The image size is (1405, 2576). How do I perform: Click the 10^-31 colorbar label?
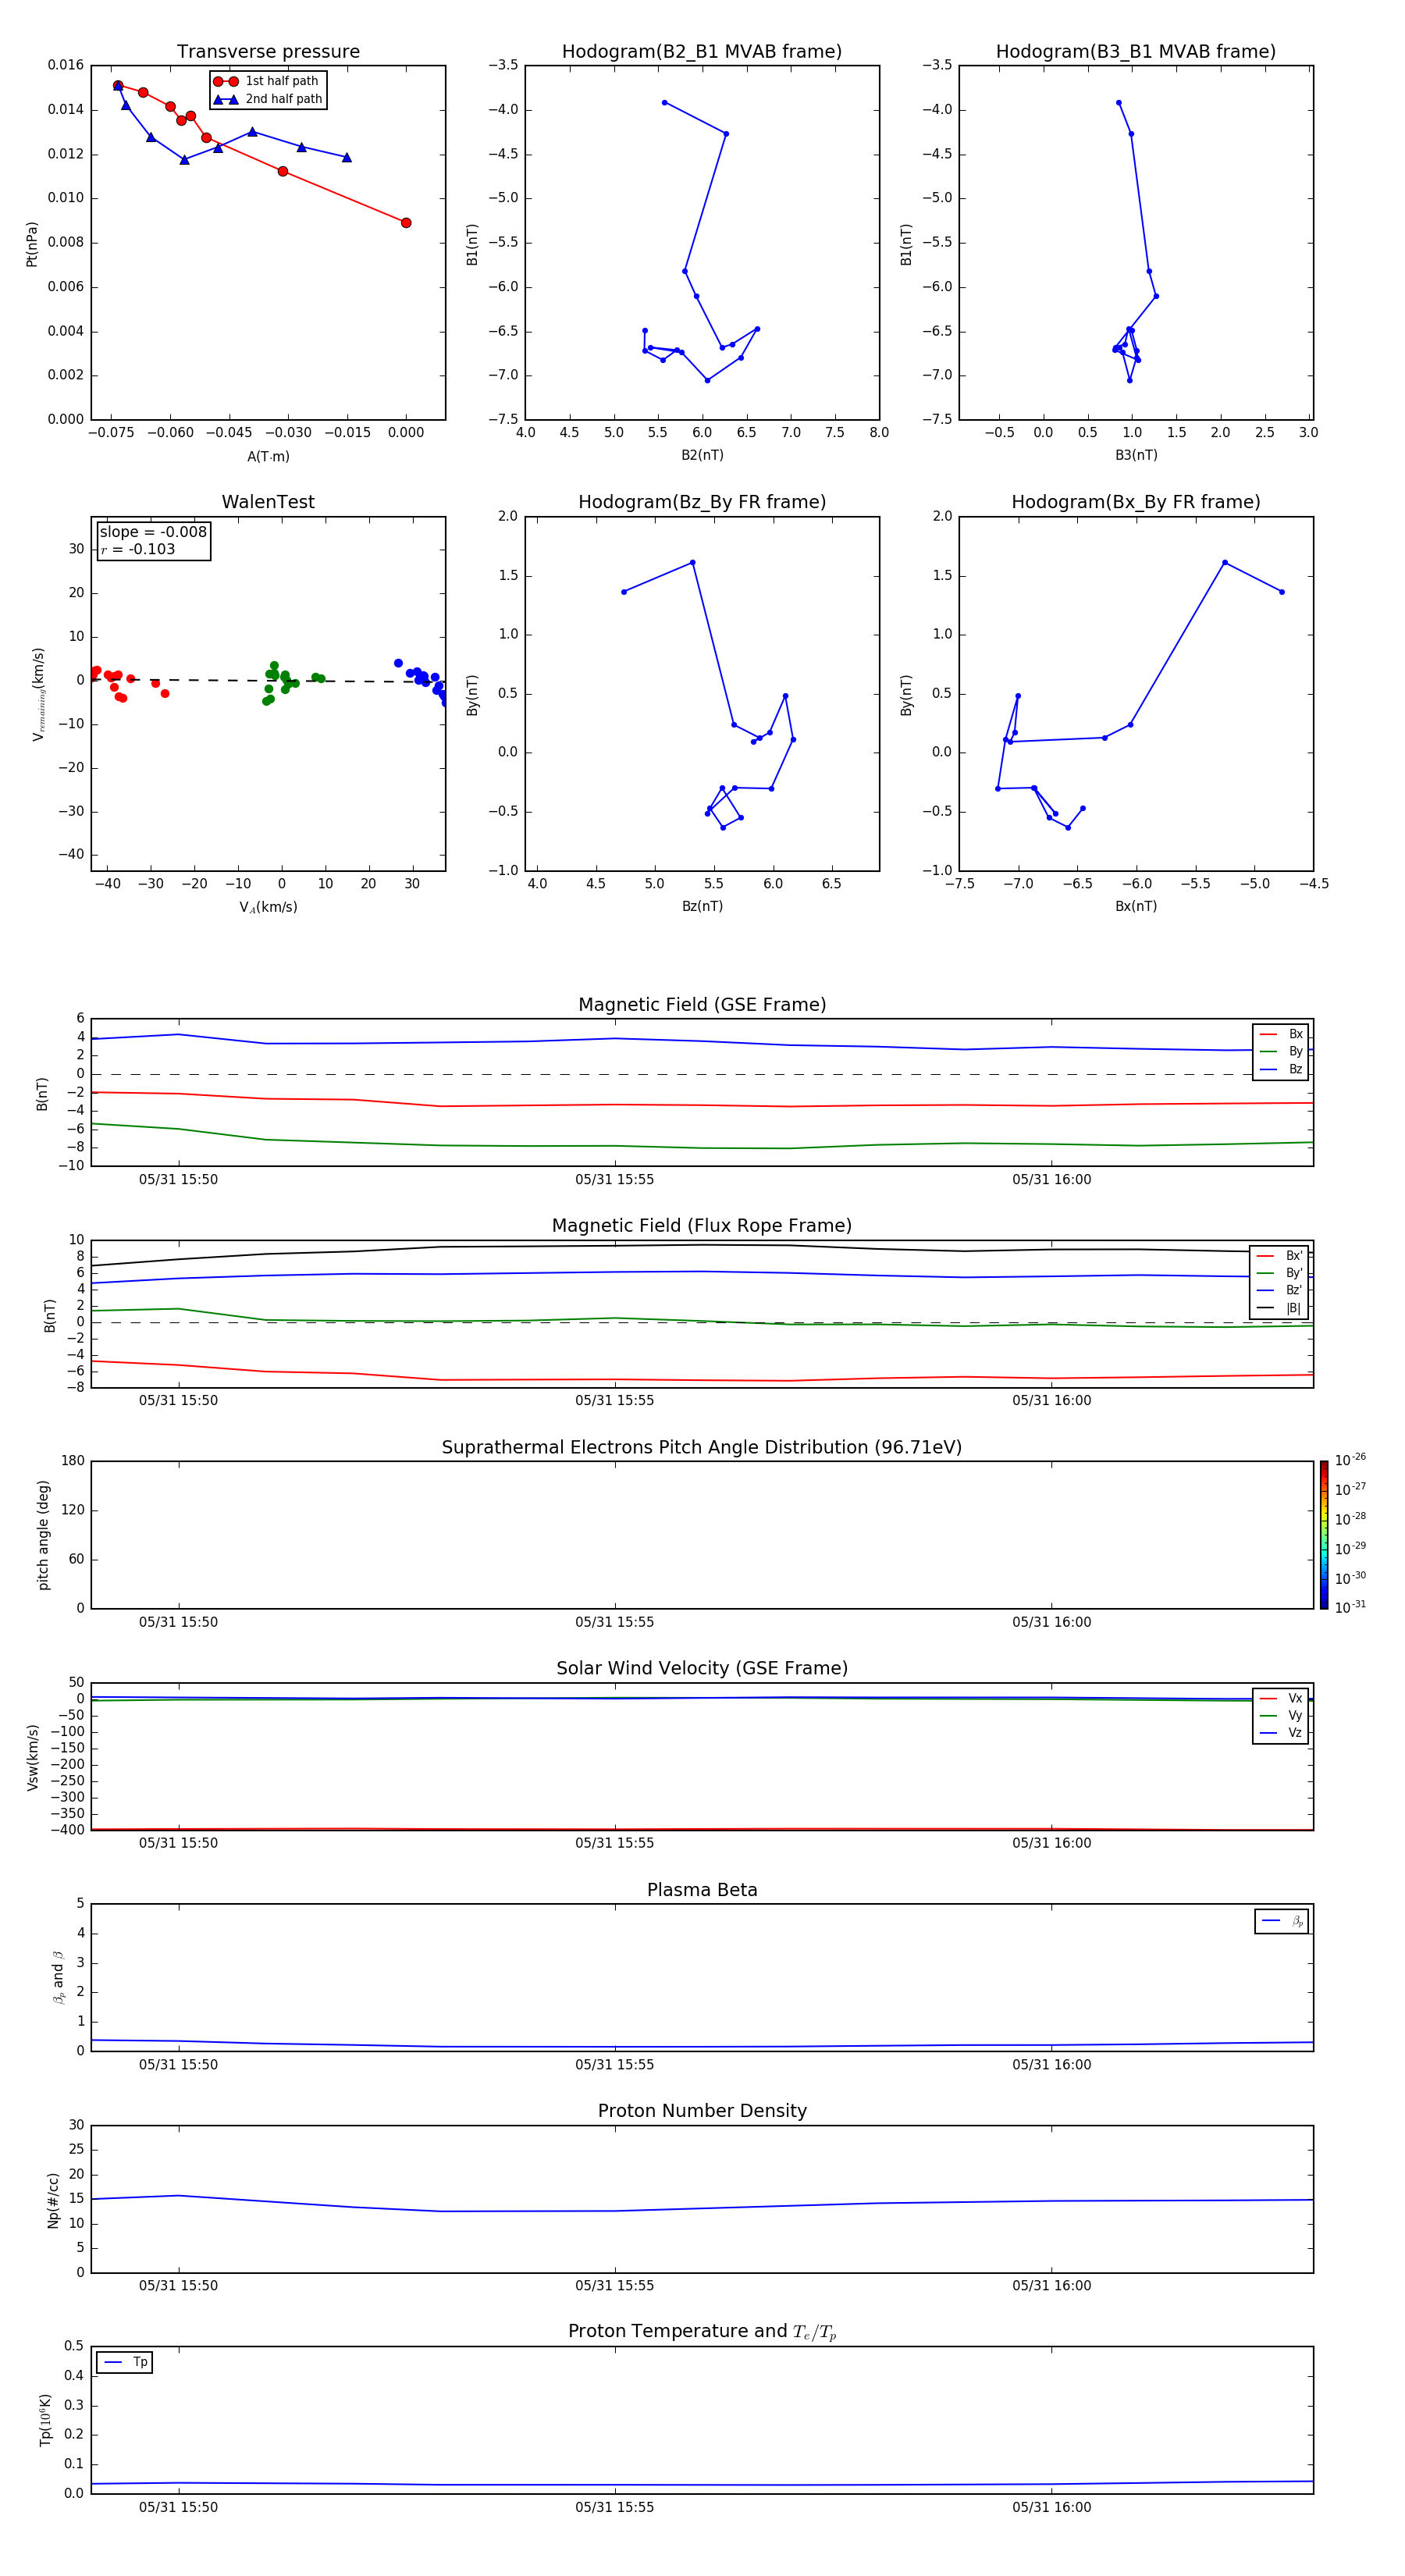(x=1350, y=1607)
